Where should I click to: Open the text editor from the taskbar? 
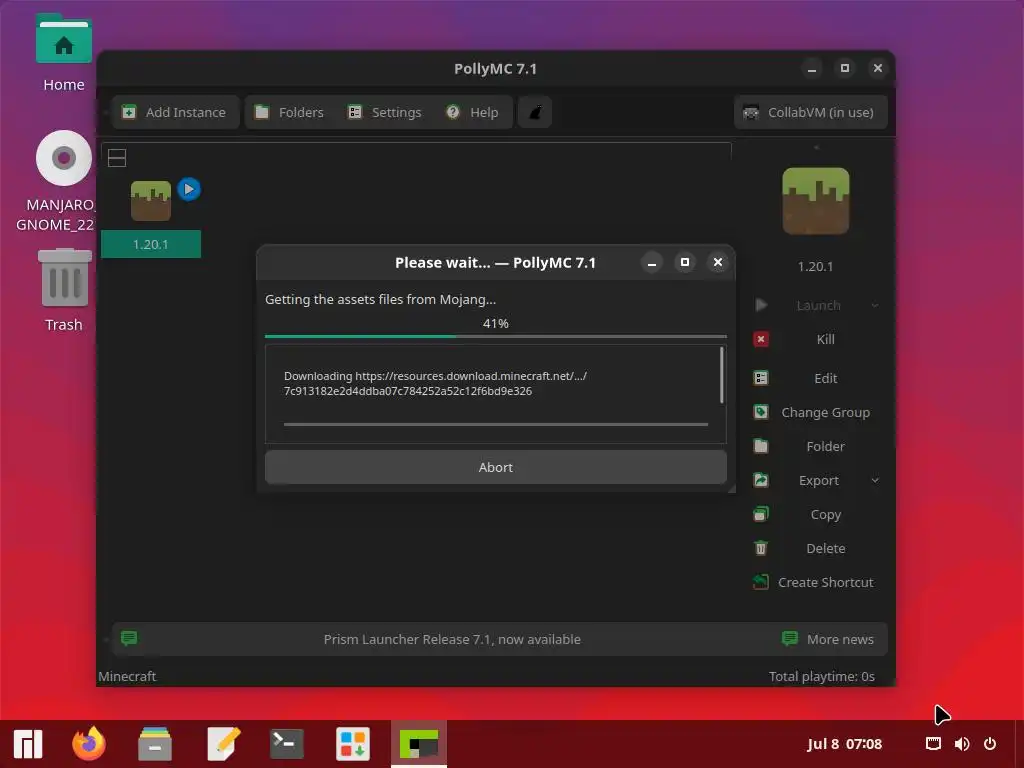pos(223,744)
